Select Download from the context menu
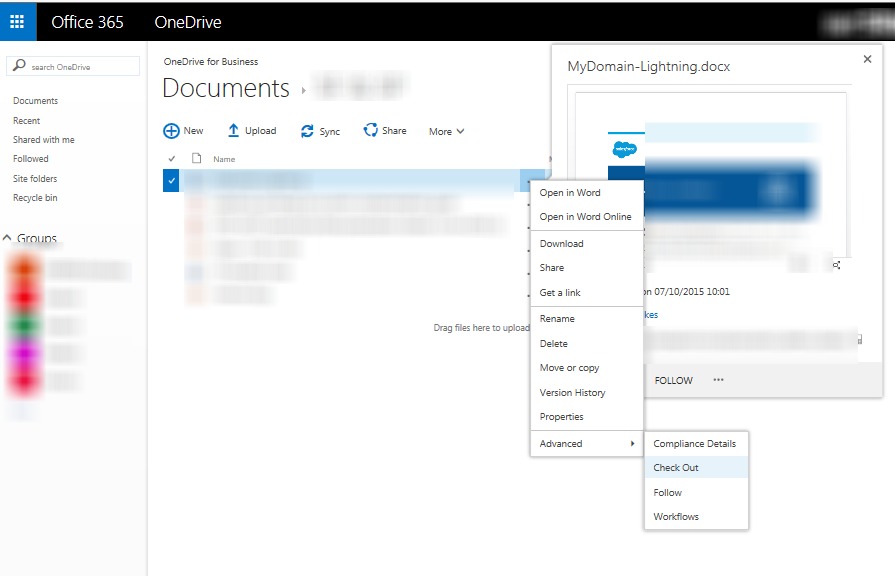Screen dimensions: 895x576 [x=561, y=243]
